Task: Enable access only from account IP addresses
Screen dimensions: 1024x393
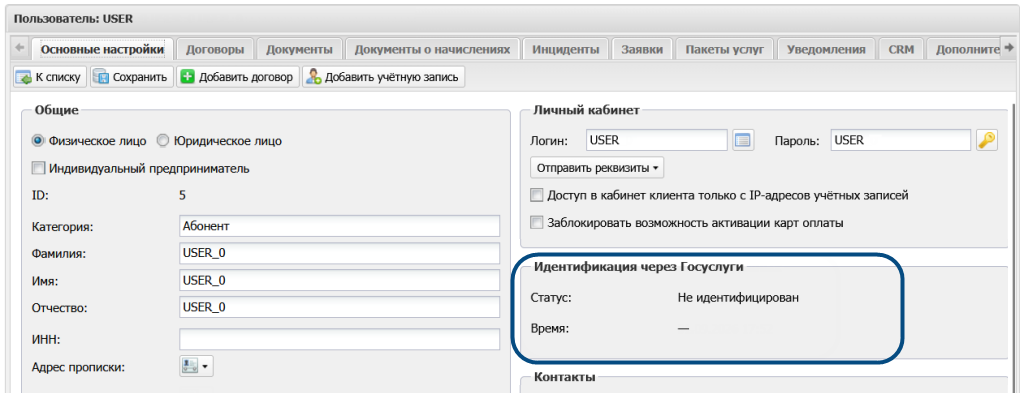Action: (536, 195)
